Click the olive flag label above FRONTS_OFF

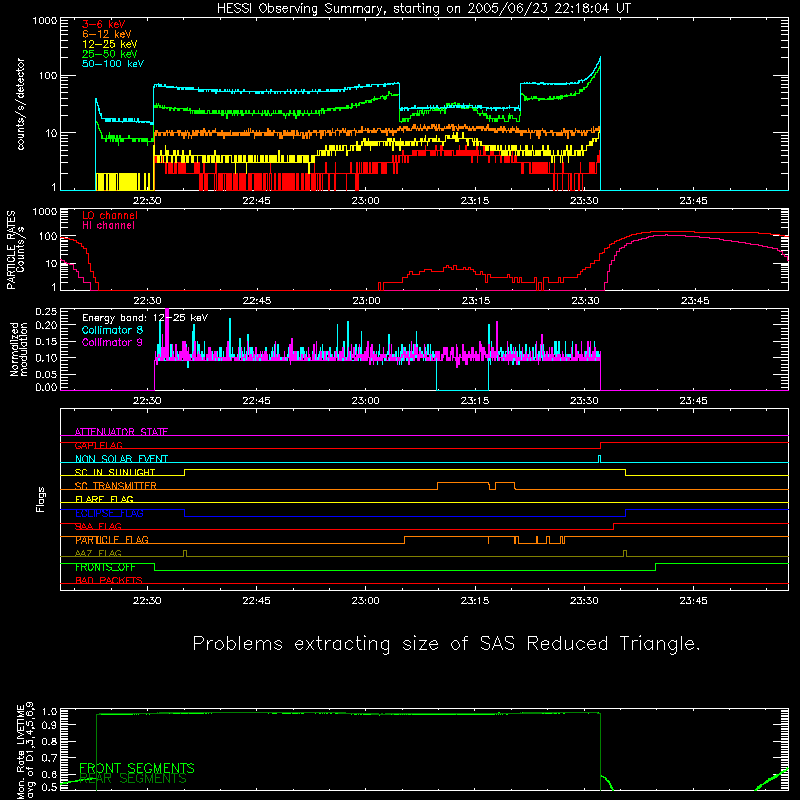98,553
